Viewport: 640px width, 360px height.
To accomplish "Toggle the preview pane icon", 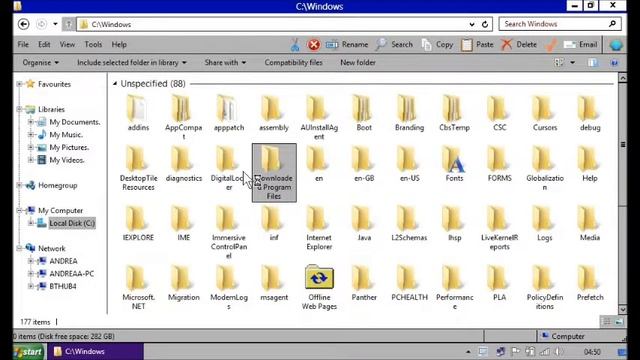I will pyautogui.click(x=593, y=62).
